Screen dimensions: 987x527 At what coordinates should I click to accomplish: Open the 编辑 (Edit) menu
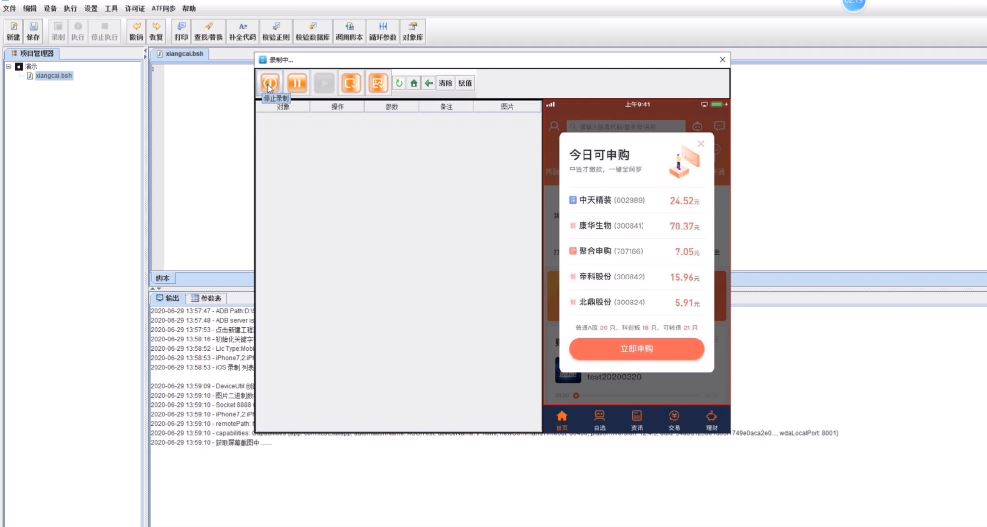click(x=30, y=8)
